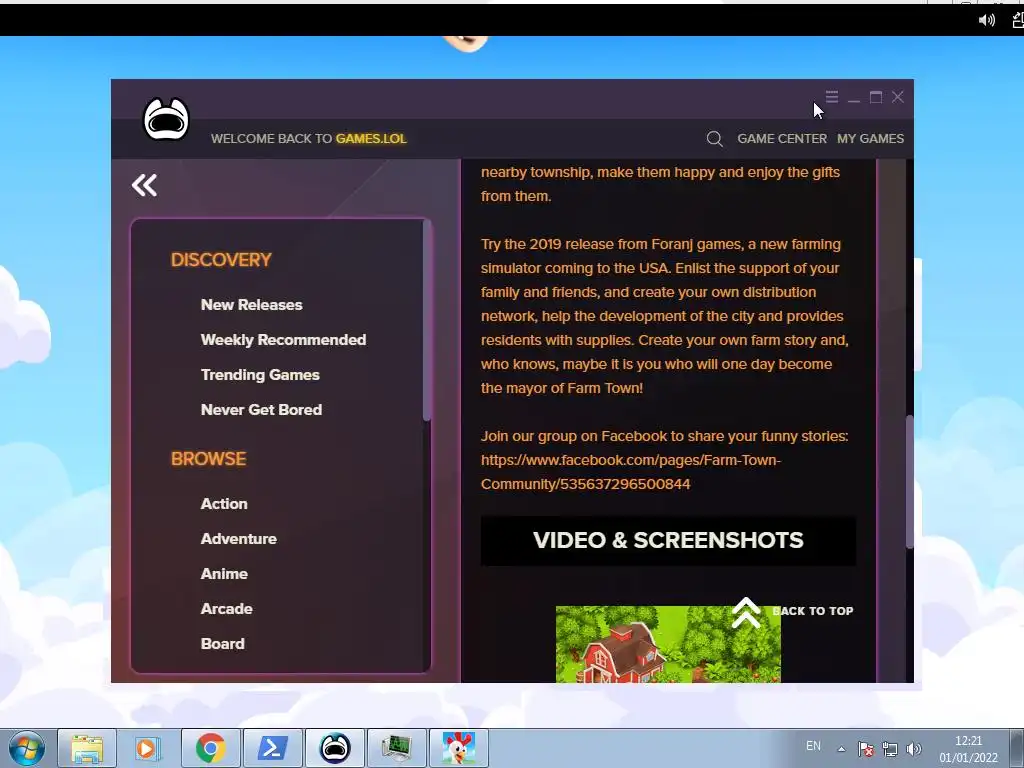The width and height of the screenshot is (1024, 768).
Task: Launch Chrome from the taskbar
Action: (x=210, y=748)
